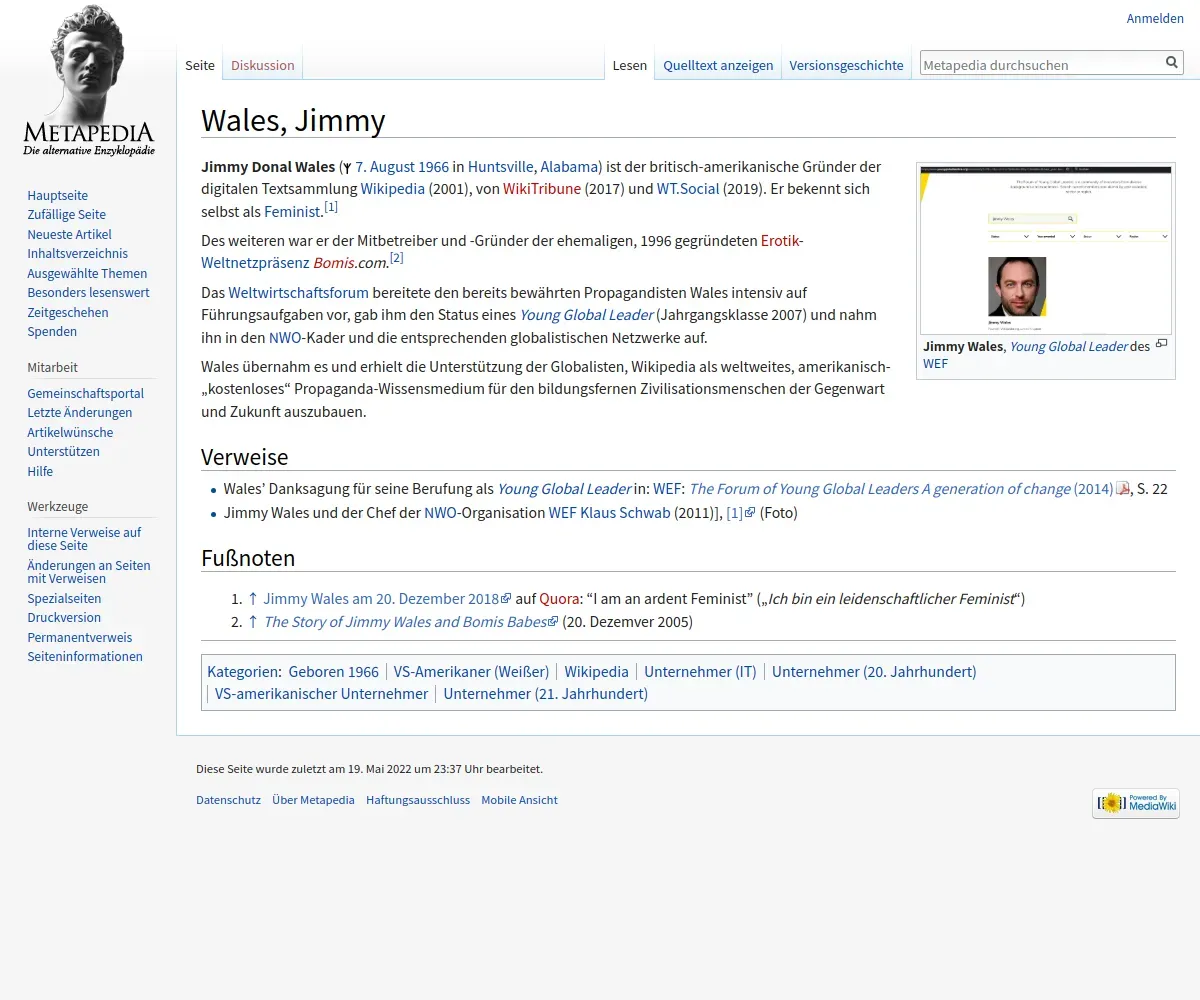Viewport: 1200px width, 1000px height.
Task: Open the Quelltext anzeigen tab
Action: 718,65
